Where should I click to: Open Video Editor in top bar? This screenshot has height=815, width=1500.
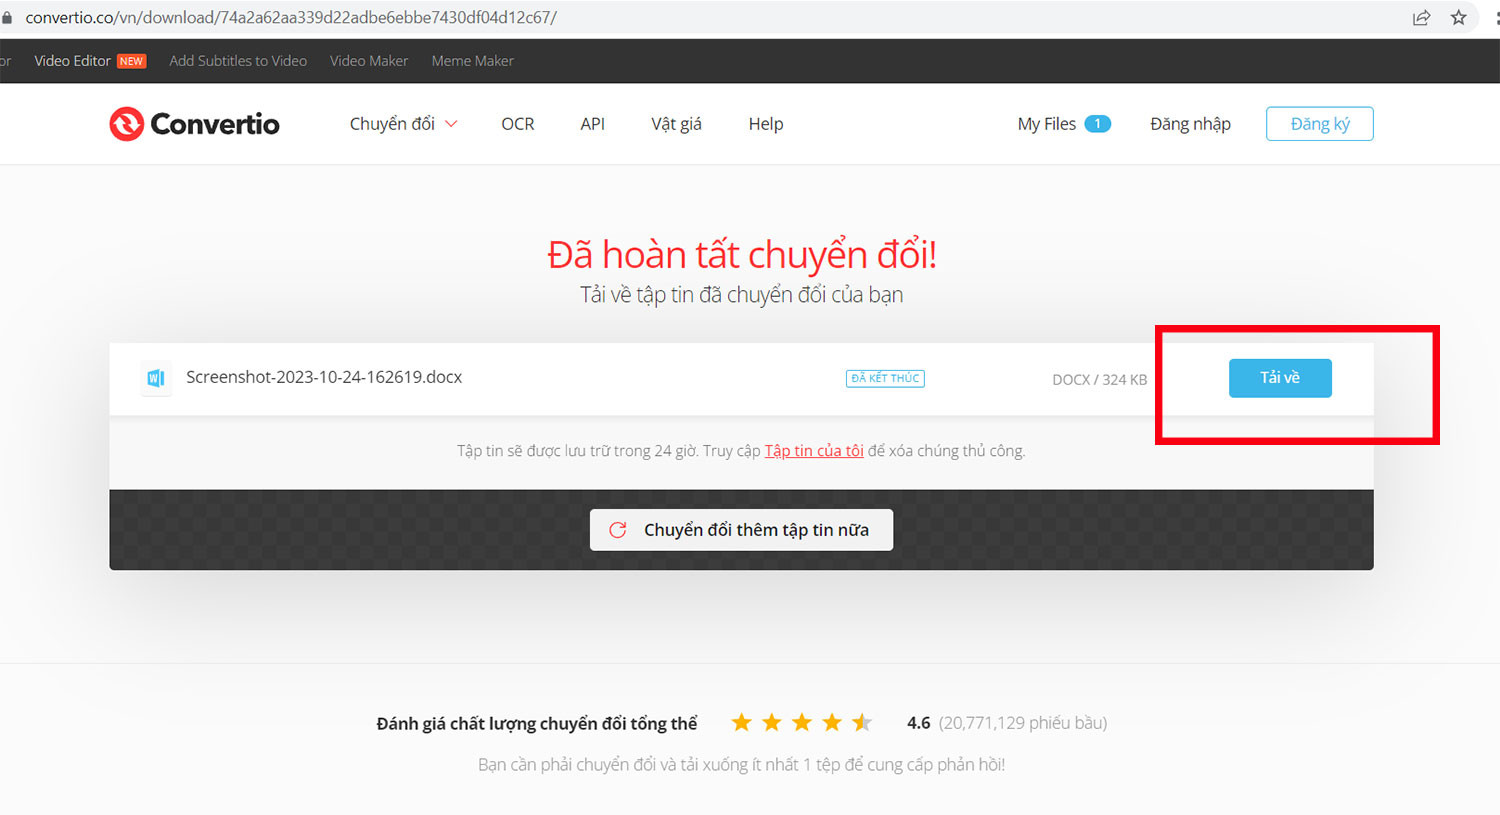pyautogui.click(x=73, y=61)
